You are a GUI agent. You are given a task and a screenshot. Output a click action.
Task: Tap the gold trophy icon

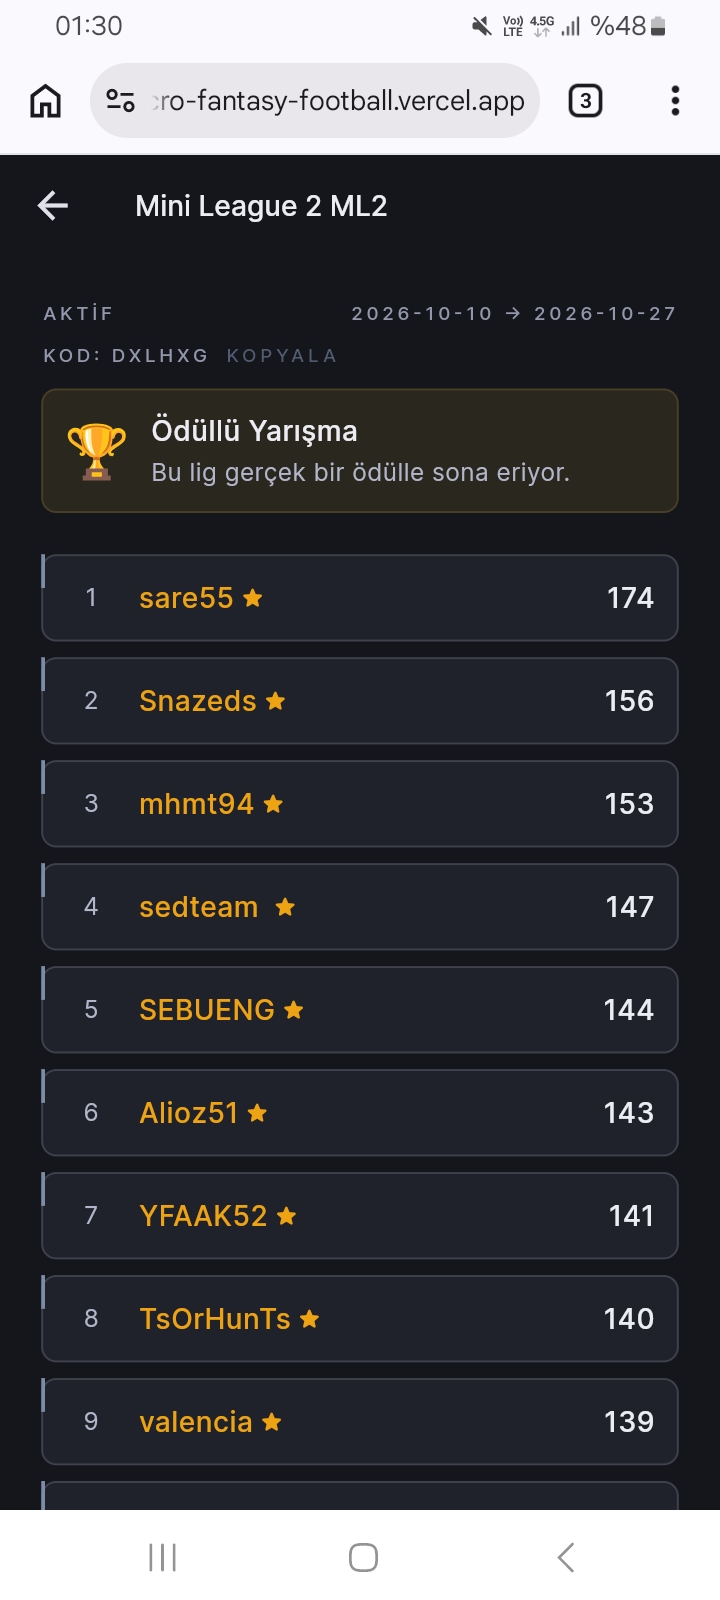(x=97, y=452)
